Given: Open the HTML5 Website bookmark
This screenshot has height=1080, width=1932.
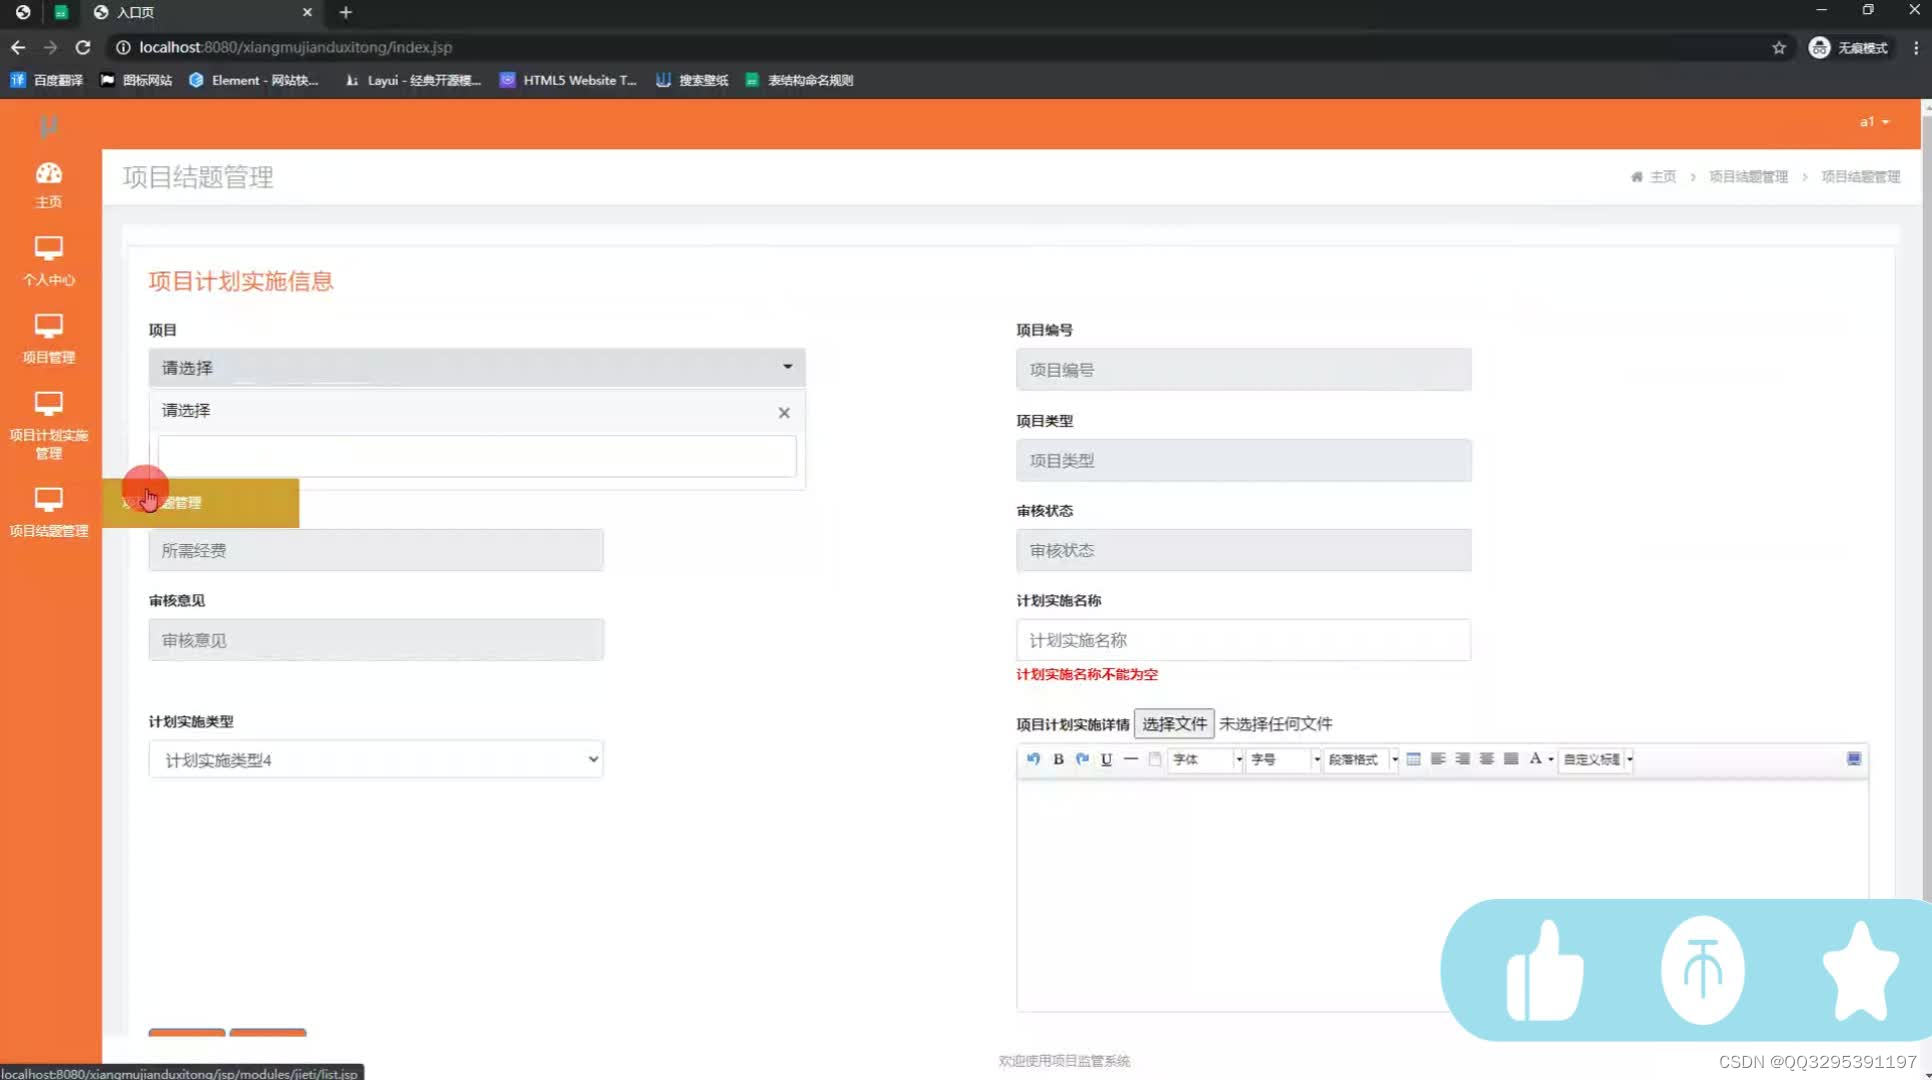Looking at the screenshot, I should pos(568,80).
